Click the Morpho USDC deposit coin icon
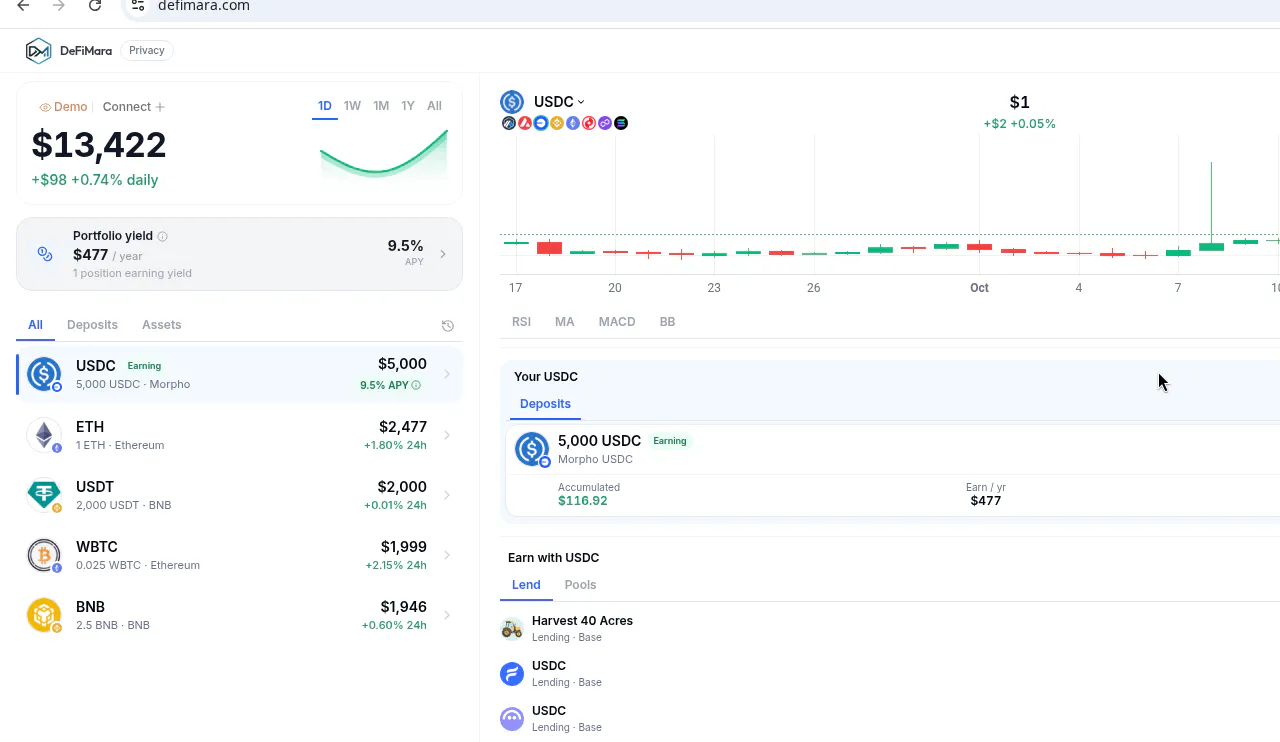Viewport: 1280px width, 742px height. [532, 450]
